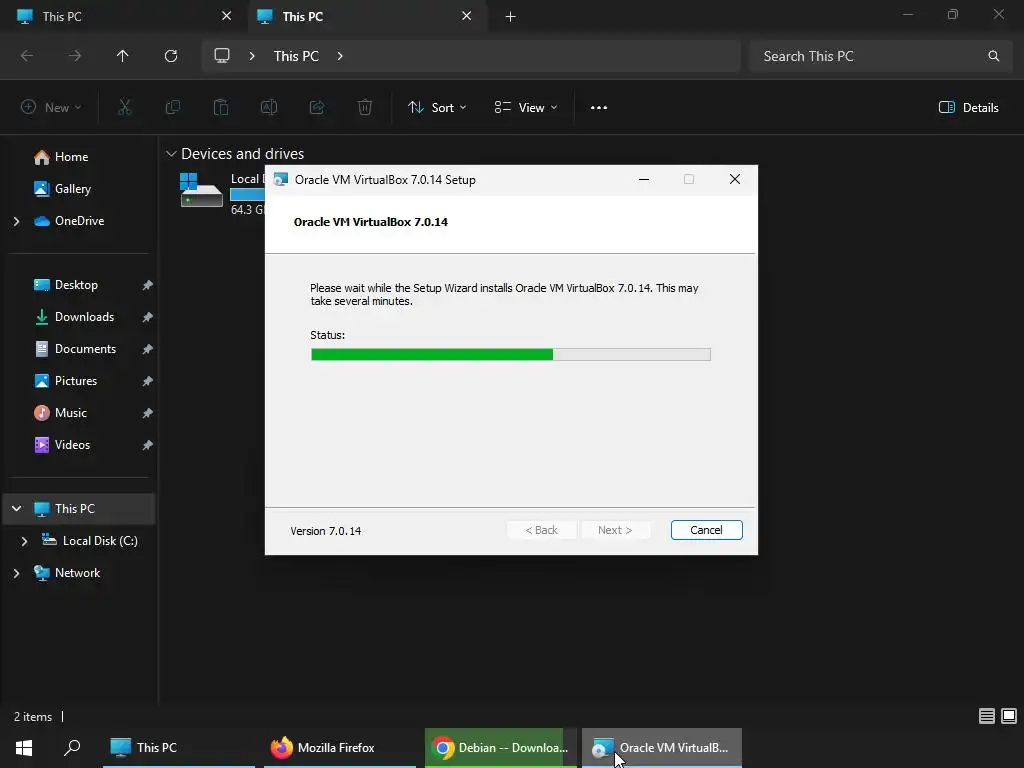Open the Desktop quick access folder
Image resolution: width=1024 pixels, height=768 pixels.
(x=76, y=285)
